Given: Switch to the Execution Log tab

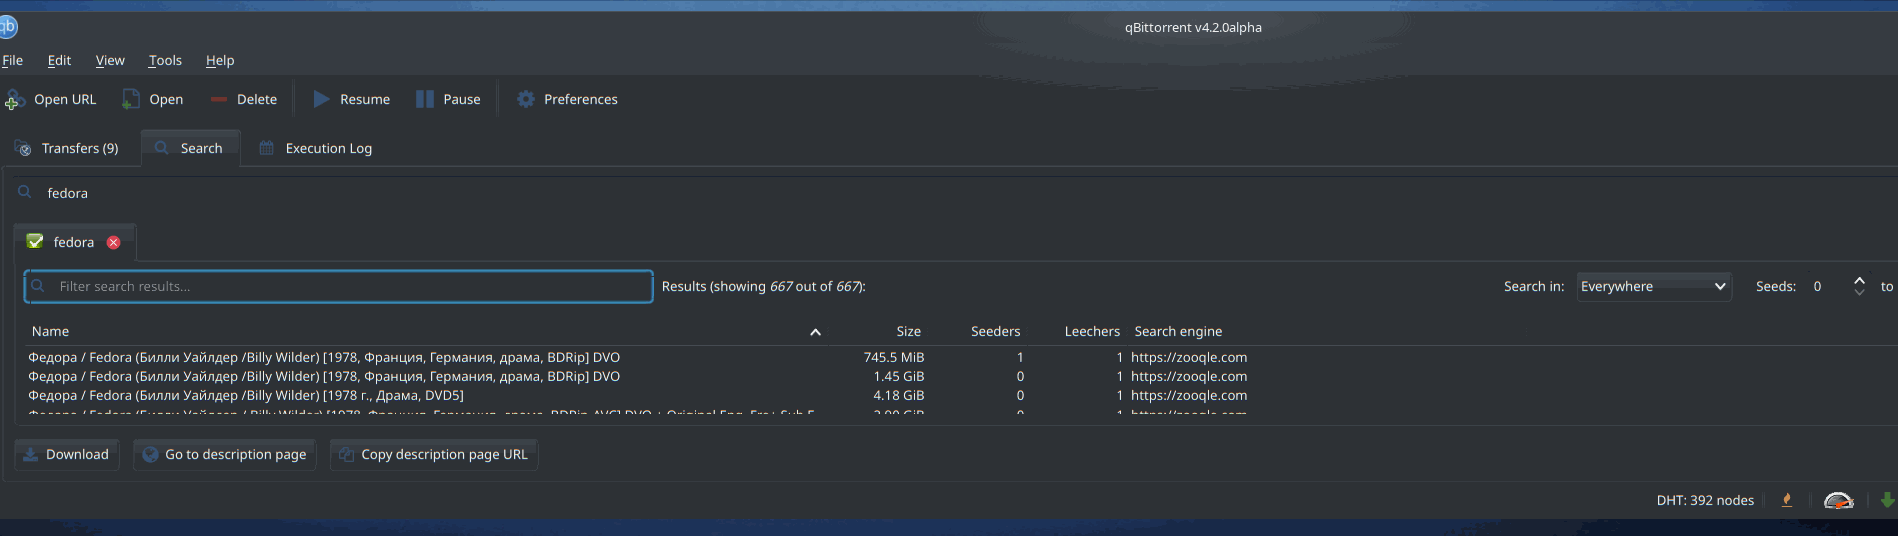Looking at the screenshot, I should tap(316, 148).
